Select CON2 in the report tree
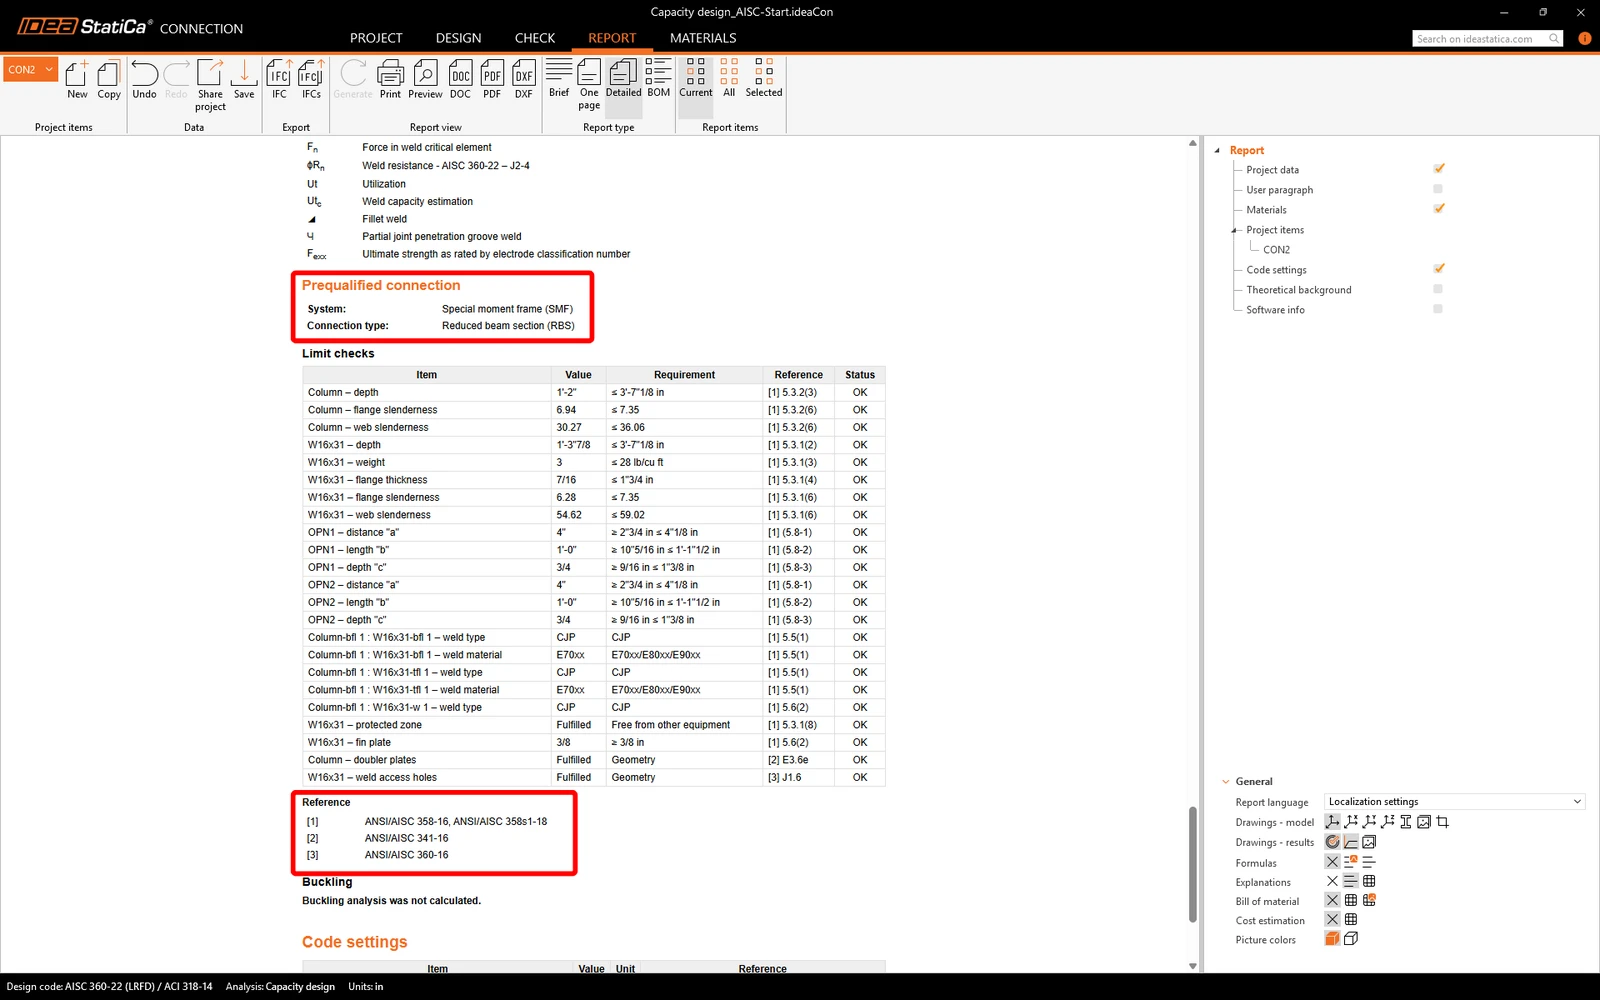This screenshot has height=1000, width=1600. click(x=1276, y=250)
